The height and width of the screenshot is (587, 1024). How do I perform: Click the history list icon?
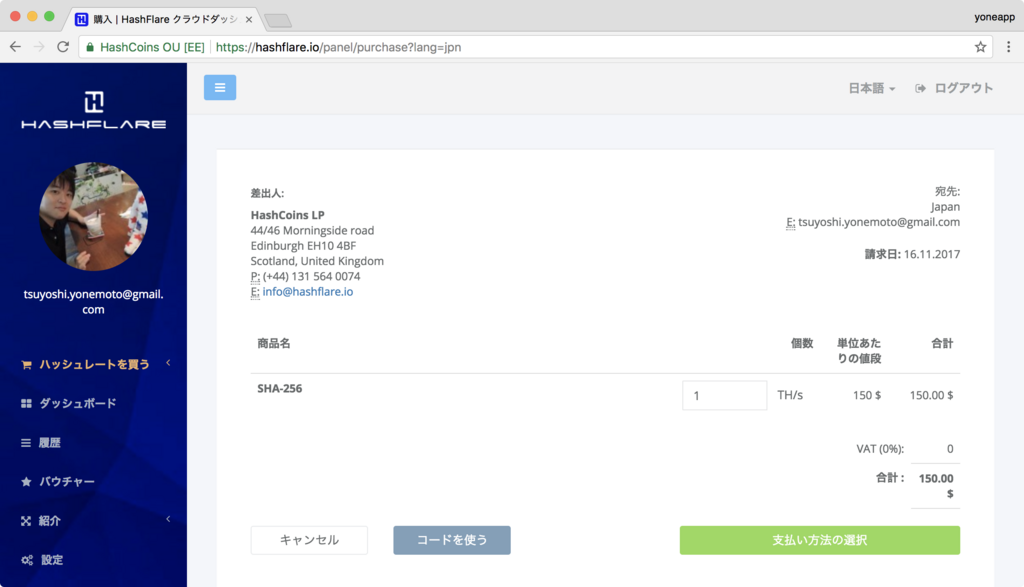(26, 443)
